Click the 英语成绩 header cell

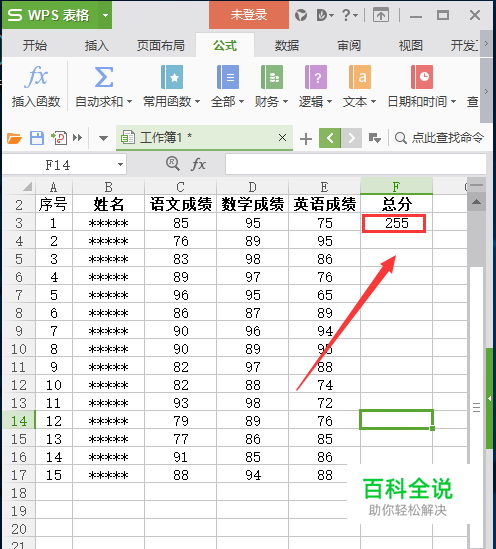(324, 204)
